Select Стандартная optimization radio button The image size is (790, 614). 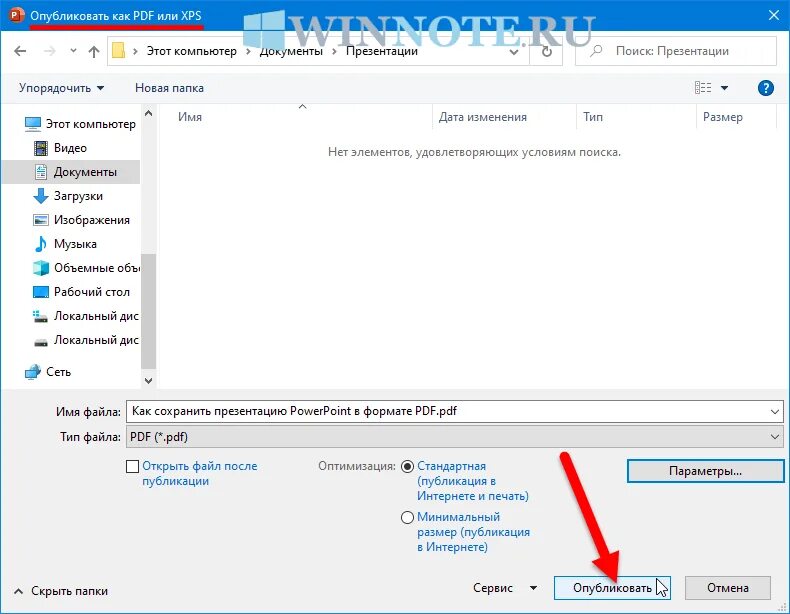pos(407,466)
